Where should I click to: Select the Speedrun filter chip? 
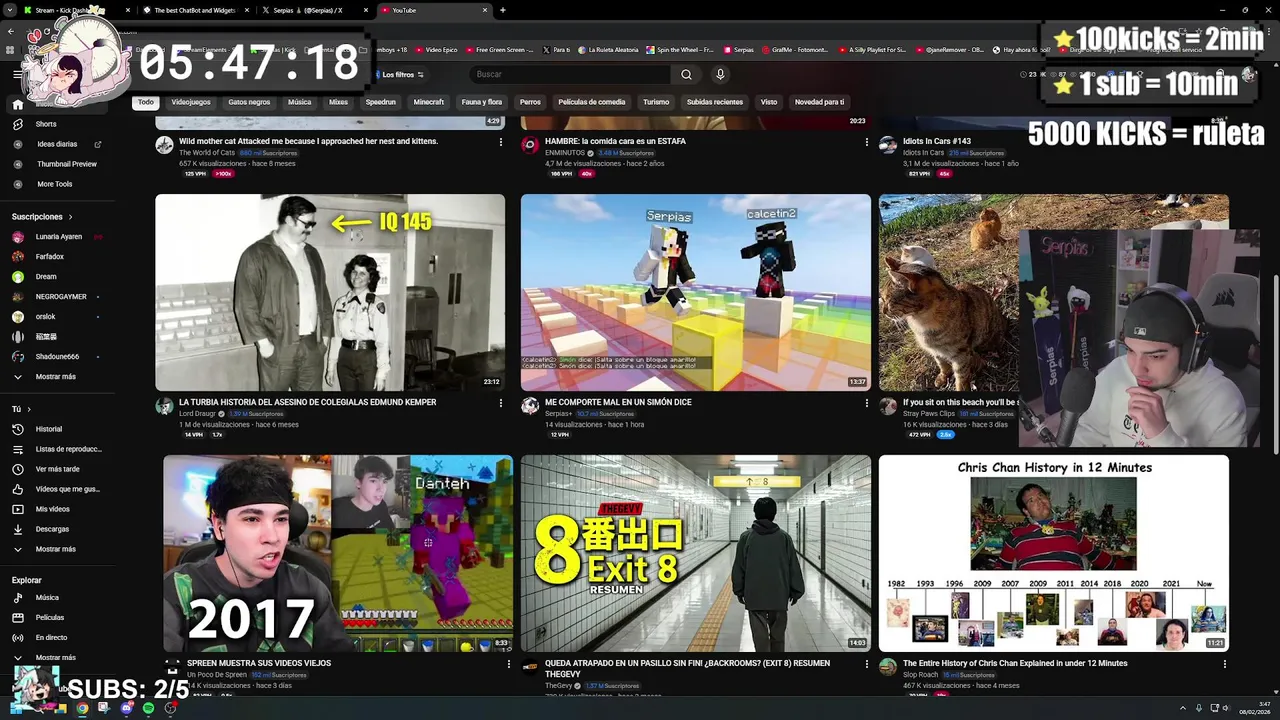point(381,102)
